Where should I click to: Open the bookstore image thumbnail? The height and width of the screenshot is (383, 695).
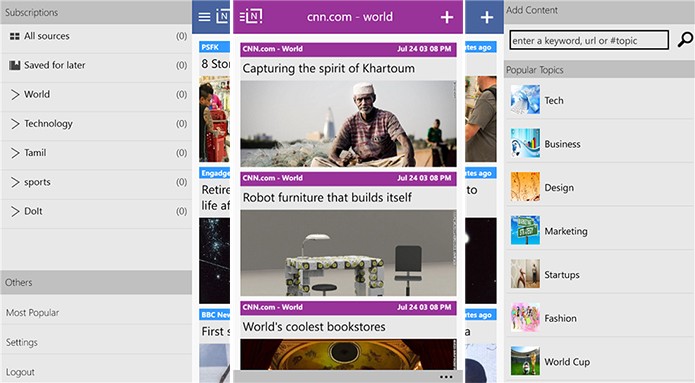(x=348, y=354)
